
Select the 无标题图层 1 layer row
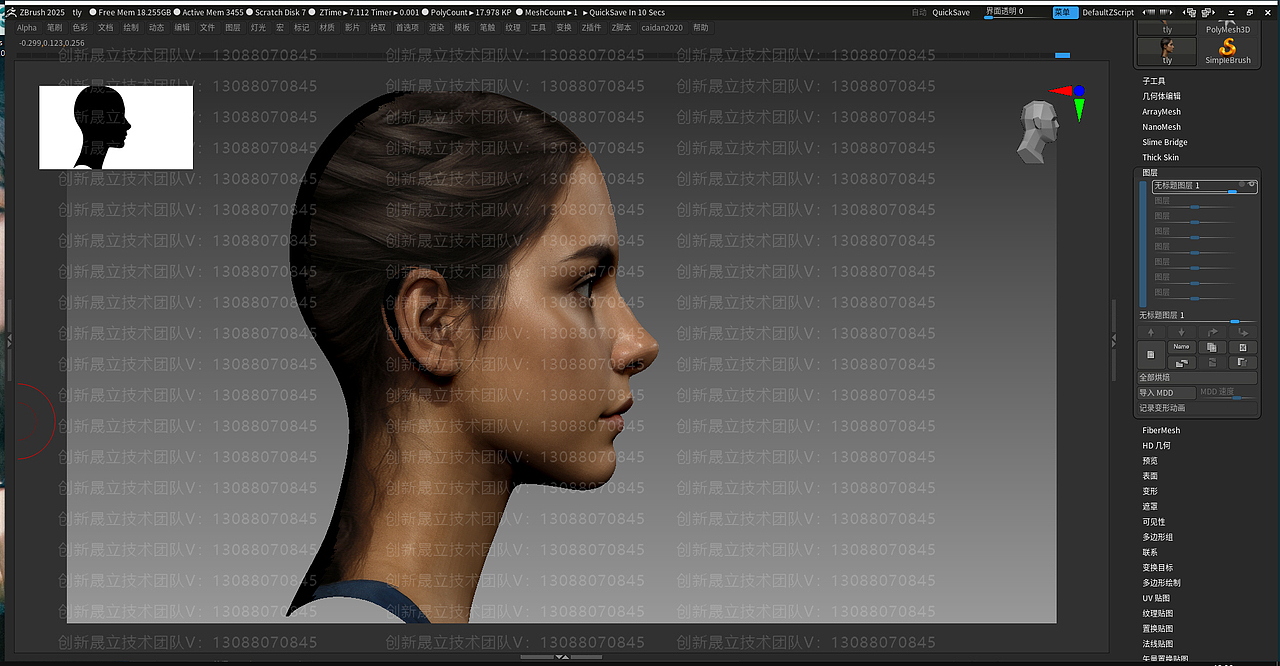pos(1204,186)
